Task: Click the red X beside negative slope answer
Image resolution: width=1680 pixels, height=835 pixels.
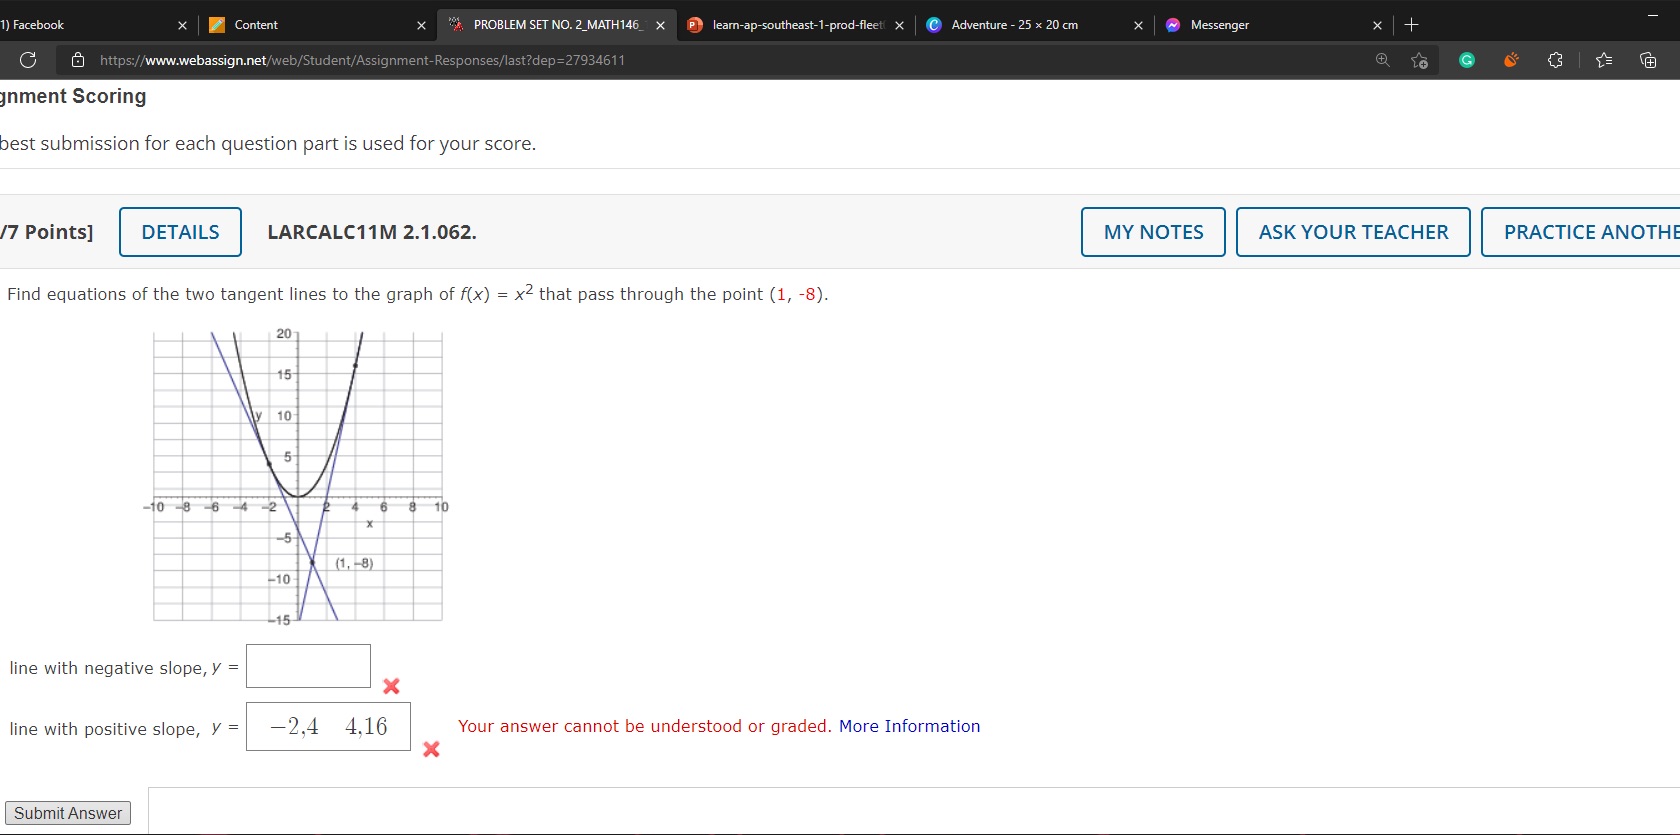Action: [x=391, y=686]
